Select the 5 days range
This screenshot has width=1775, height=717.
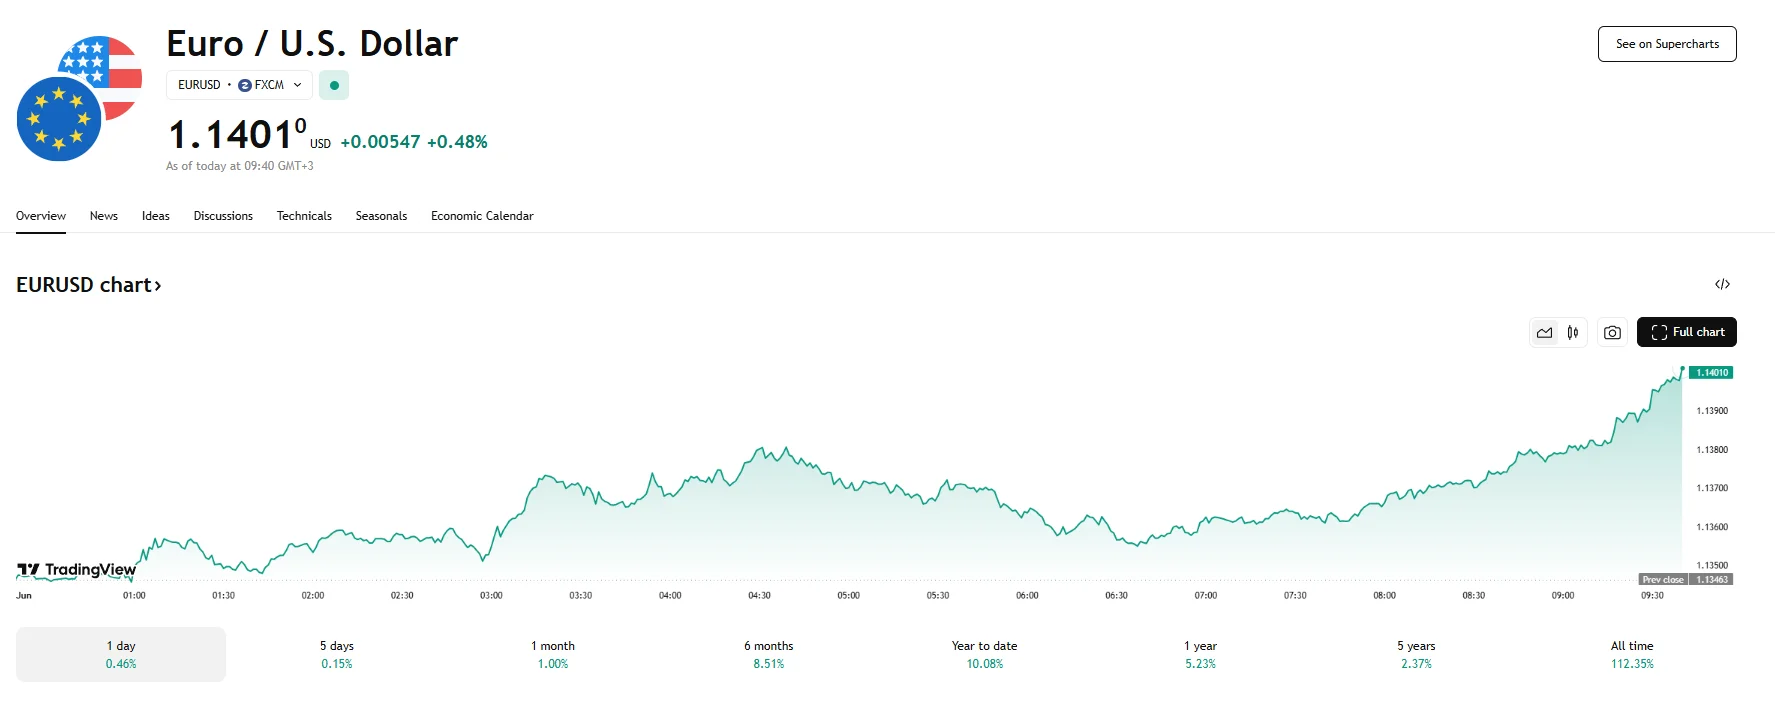click(x=337, y=654)
